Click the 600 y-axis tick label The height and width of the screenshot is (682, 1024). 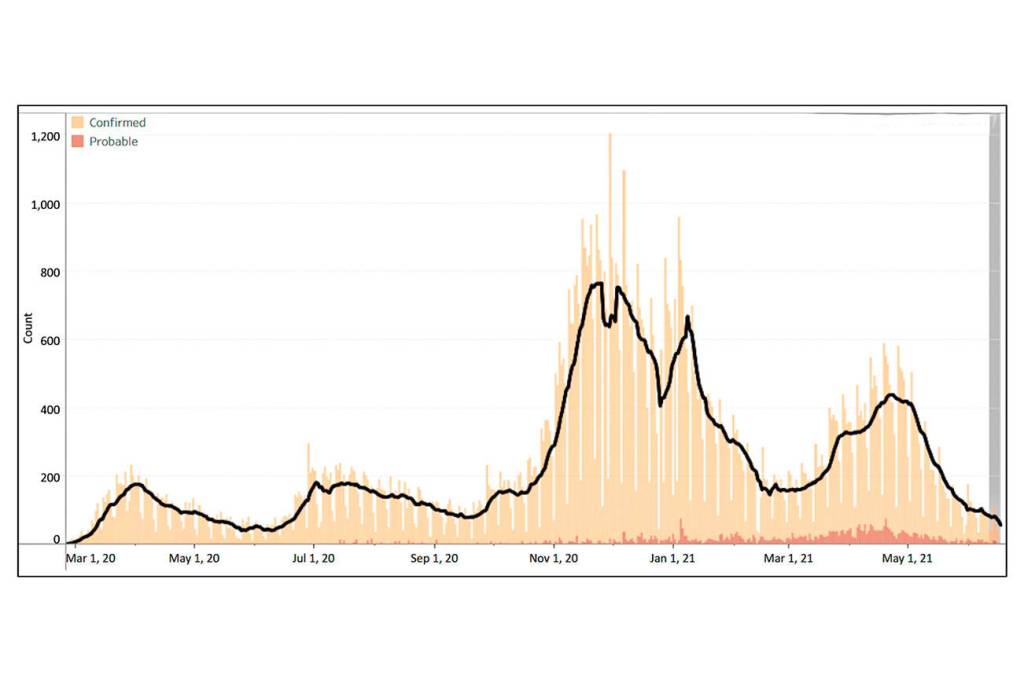pyautogui.click(x=49, y=340)
